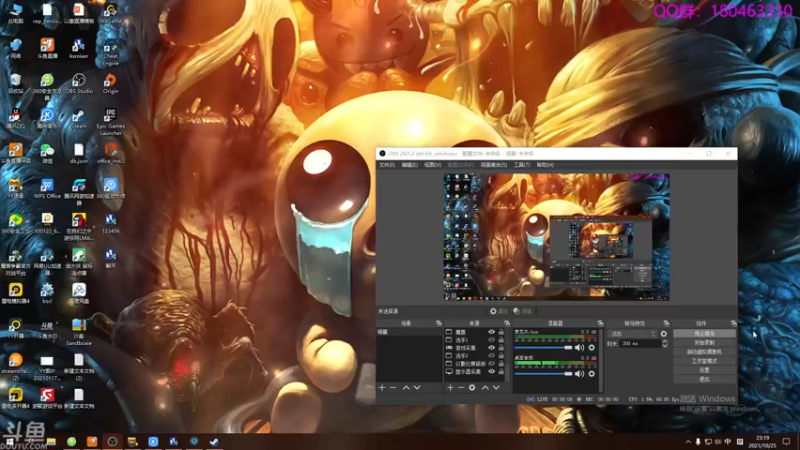Mute the 麦克风/Aux audio channel

(579, 347)
